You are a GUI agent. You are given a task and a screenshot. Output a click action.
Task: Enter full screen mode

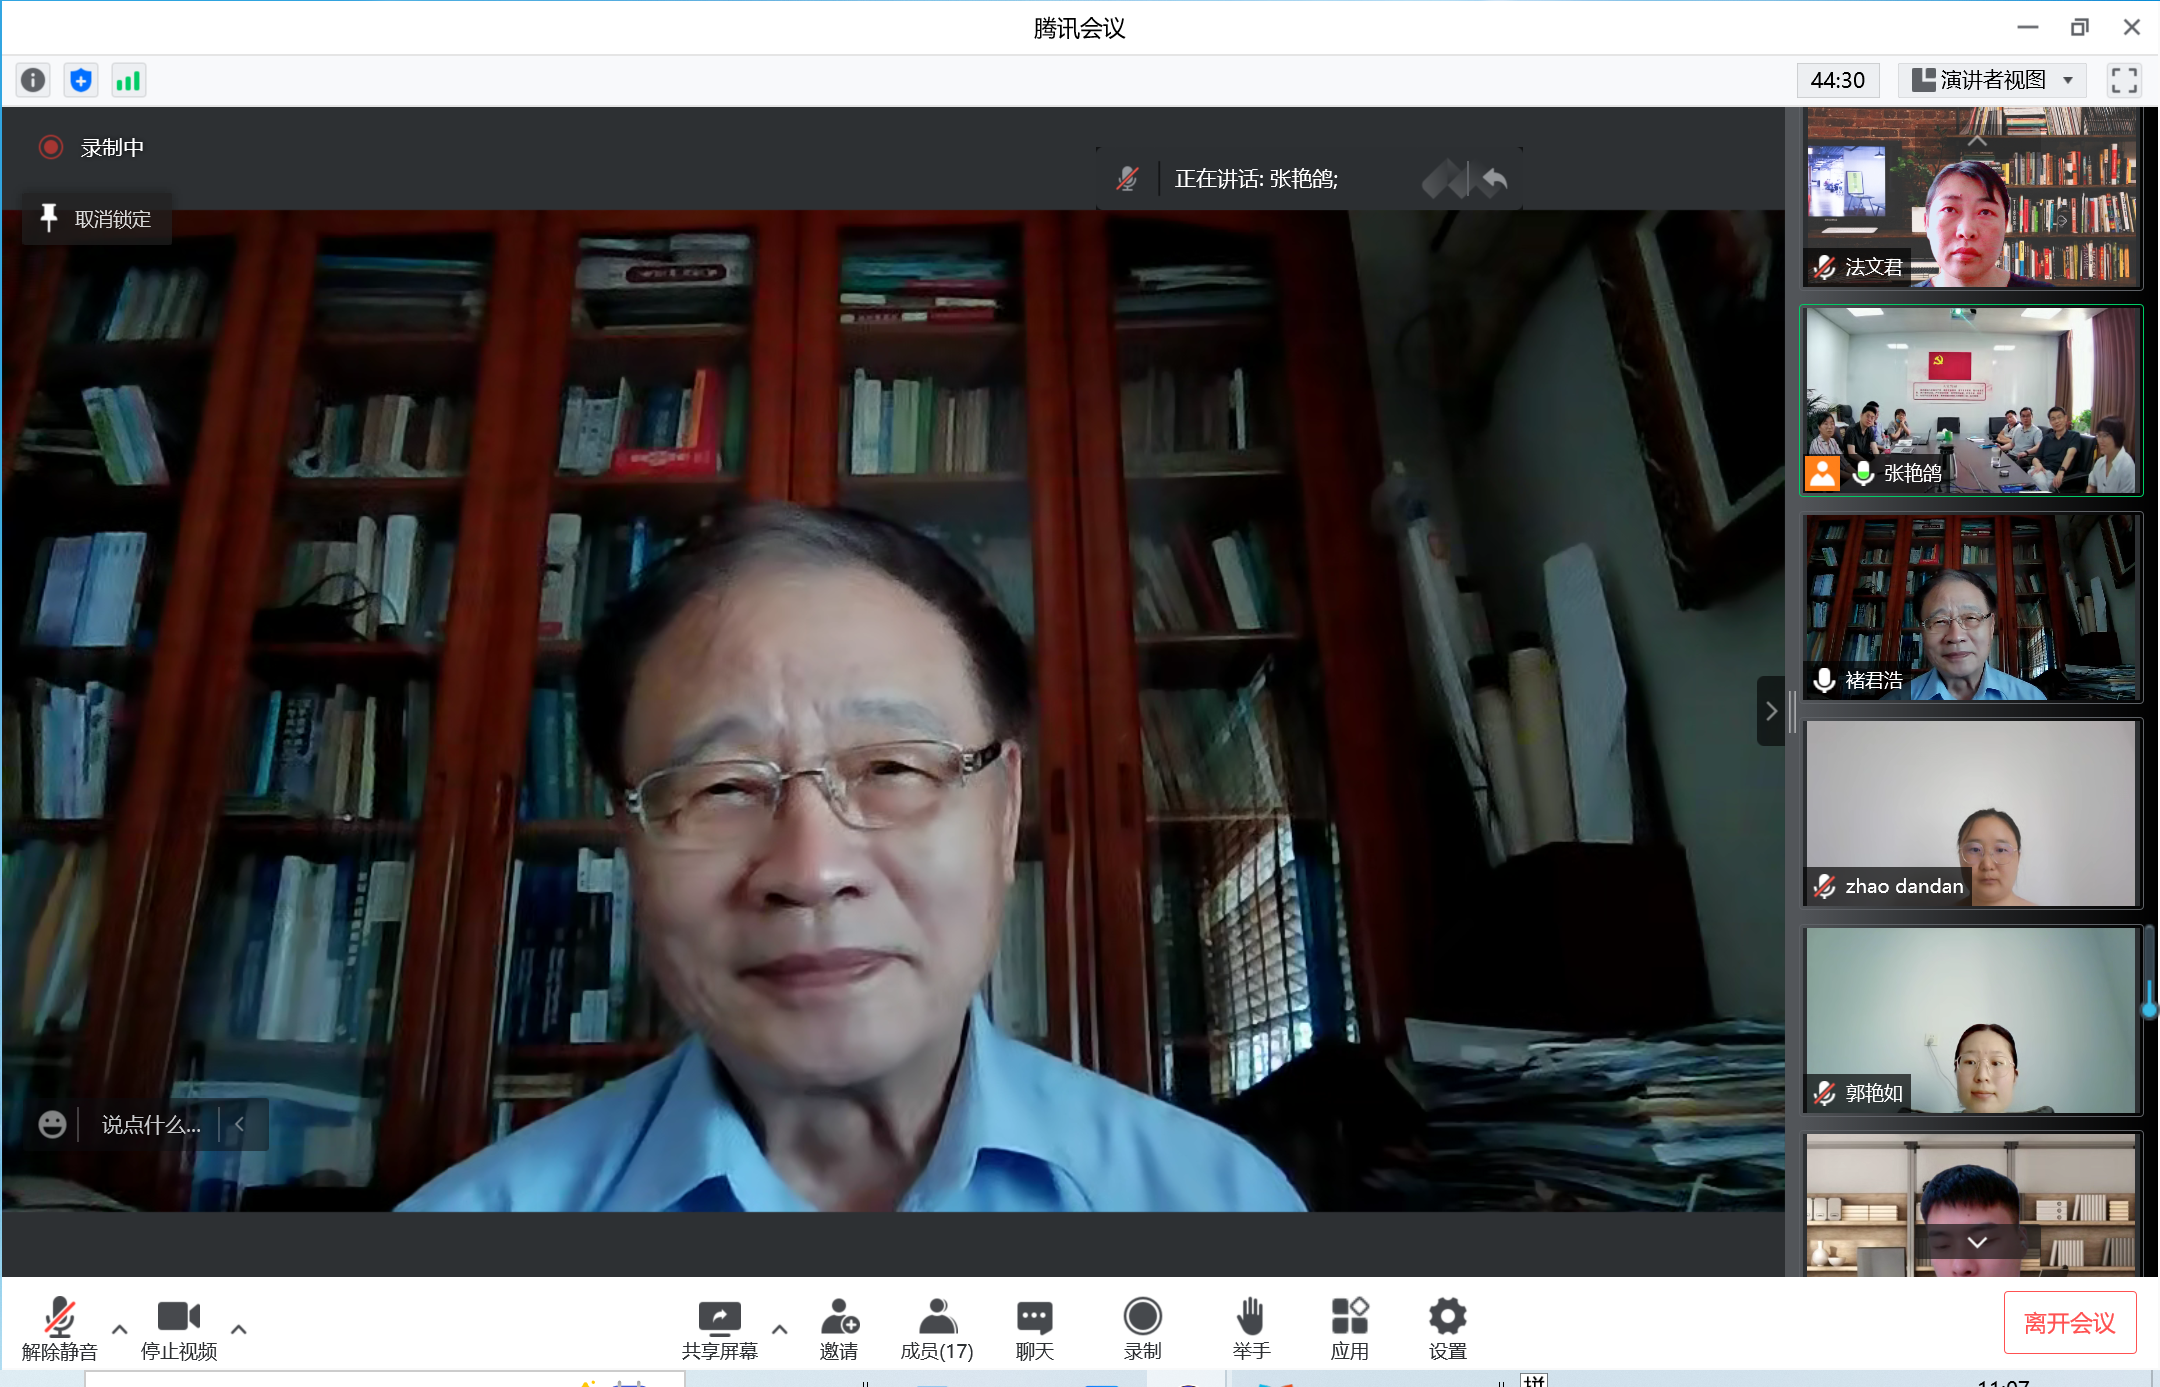(x=2123, y=80)
